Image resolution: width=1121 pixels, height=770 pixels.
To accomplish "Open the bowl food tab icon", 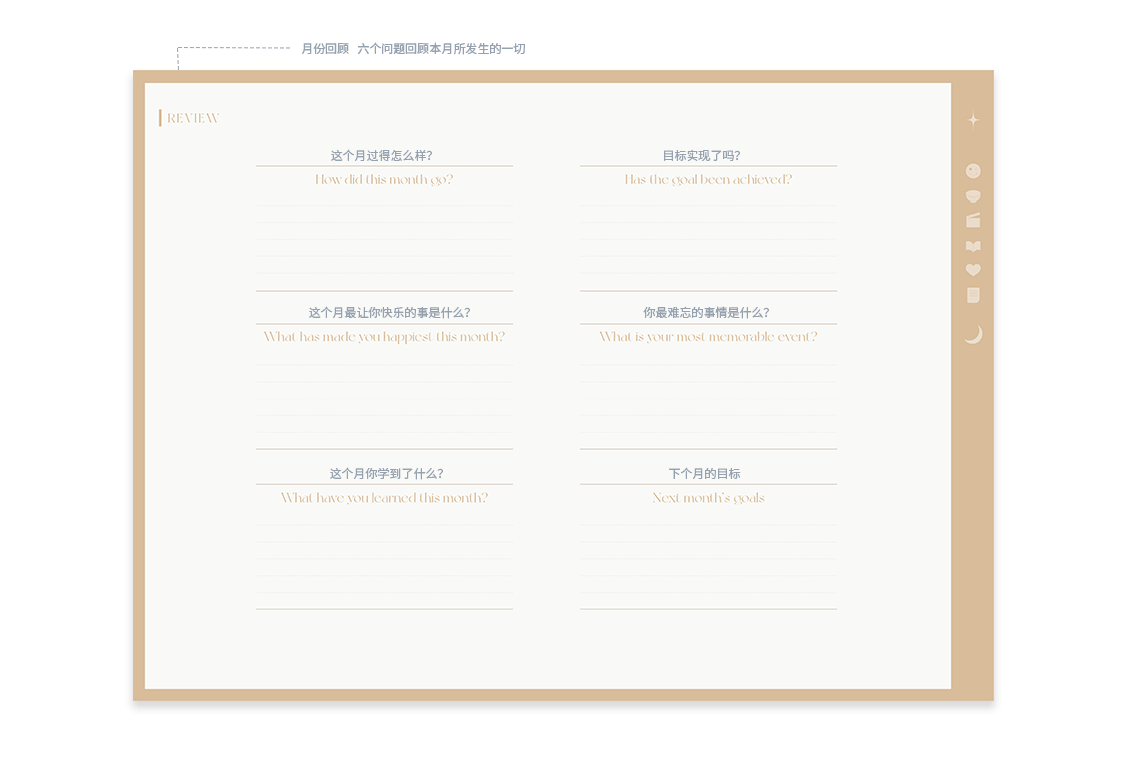I will 973,197.
